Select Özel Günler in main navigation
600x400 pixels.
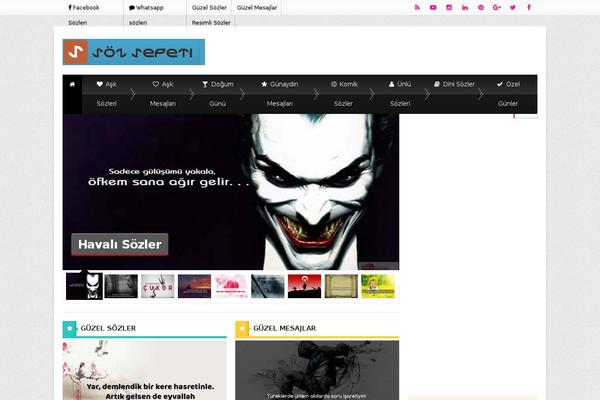click(x=508, y=94)
